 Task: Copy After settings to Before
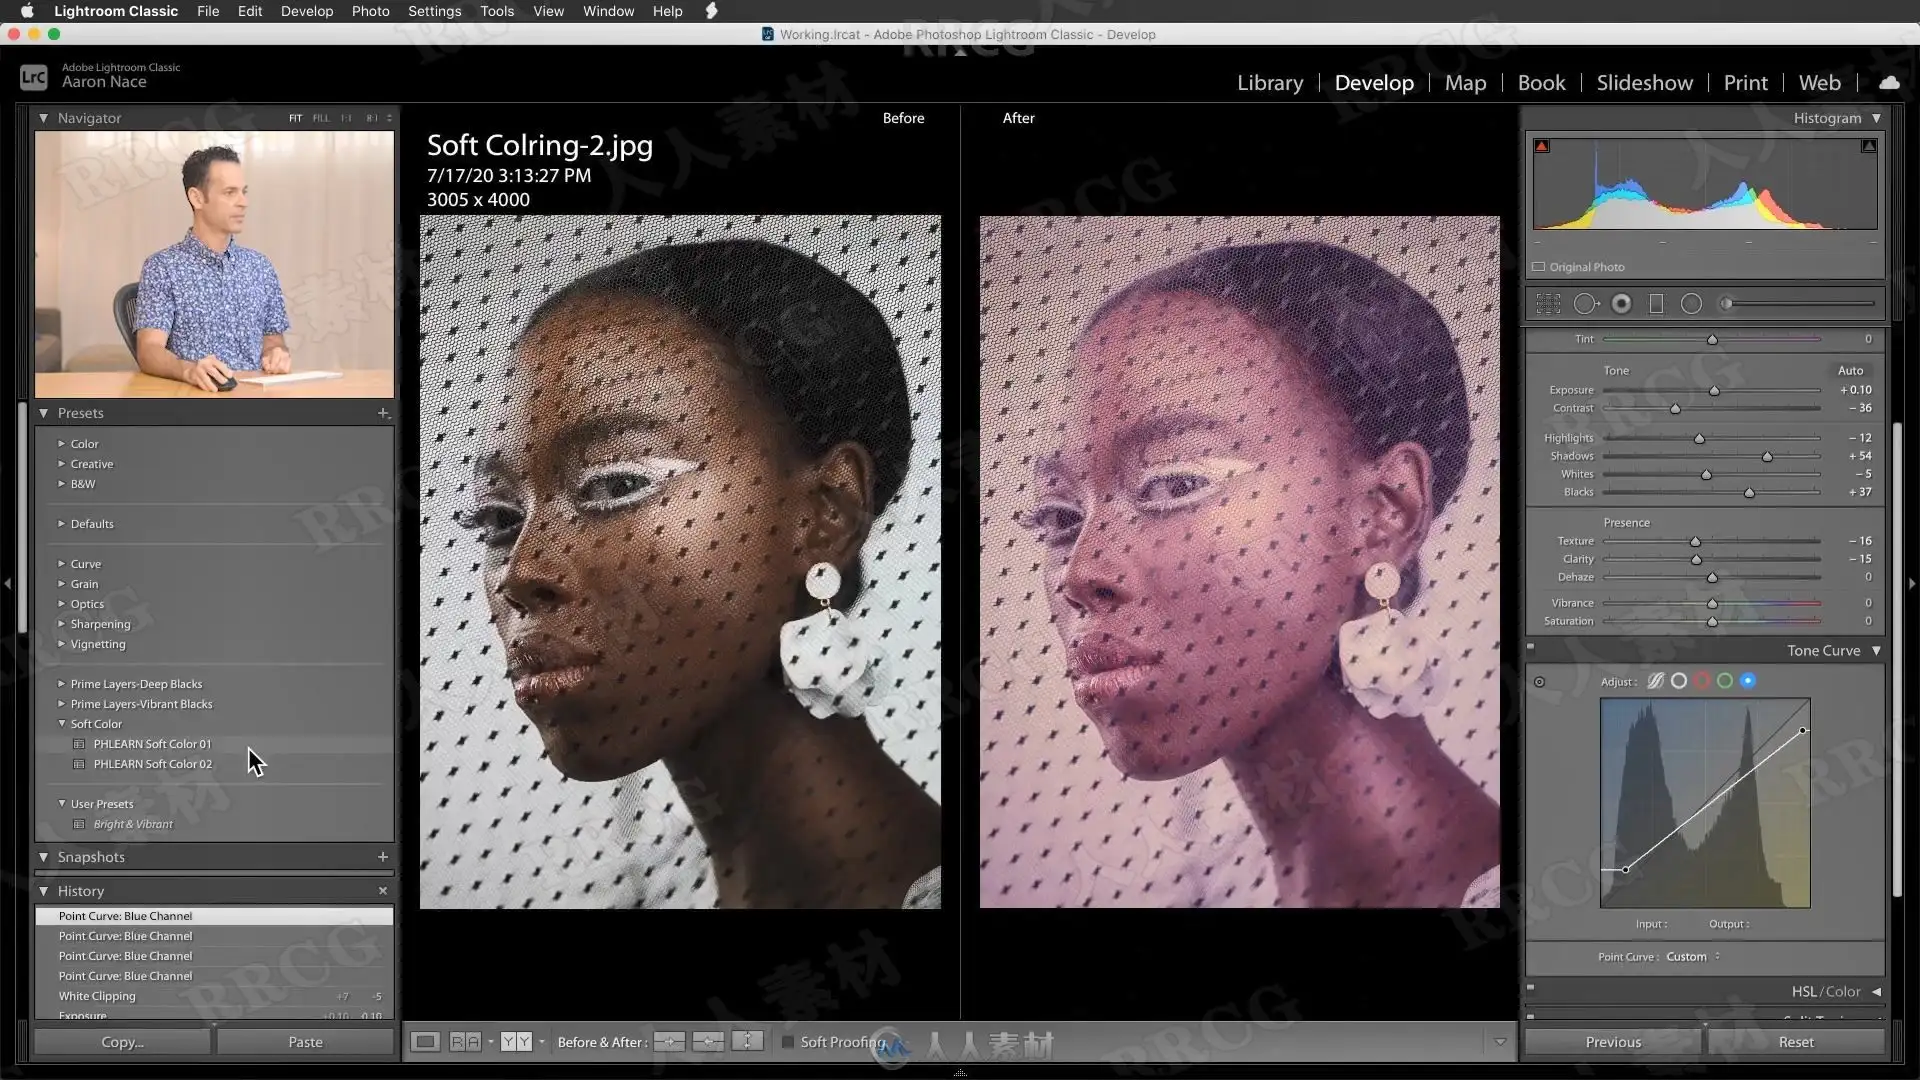[708, 1042]
